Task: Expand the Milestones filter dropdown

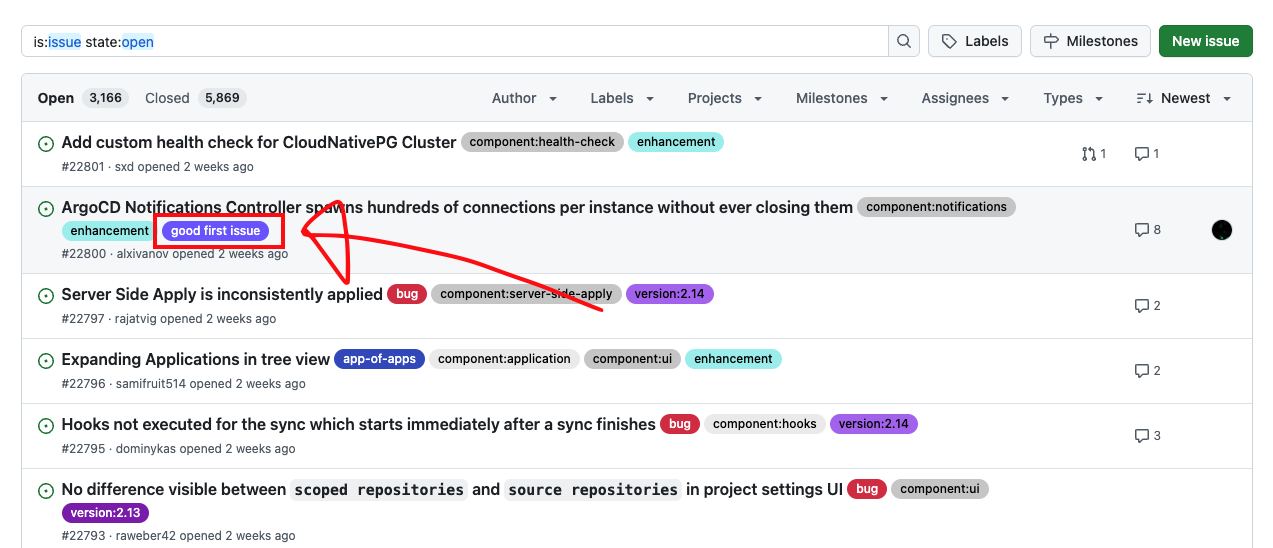Action: coord(841,98)
